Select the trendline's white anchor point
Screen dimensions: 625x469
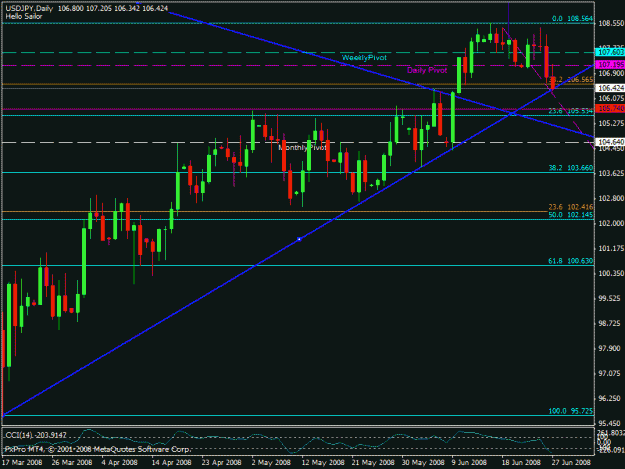pyautogui.click(x=299, y=239)
